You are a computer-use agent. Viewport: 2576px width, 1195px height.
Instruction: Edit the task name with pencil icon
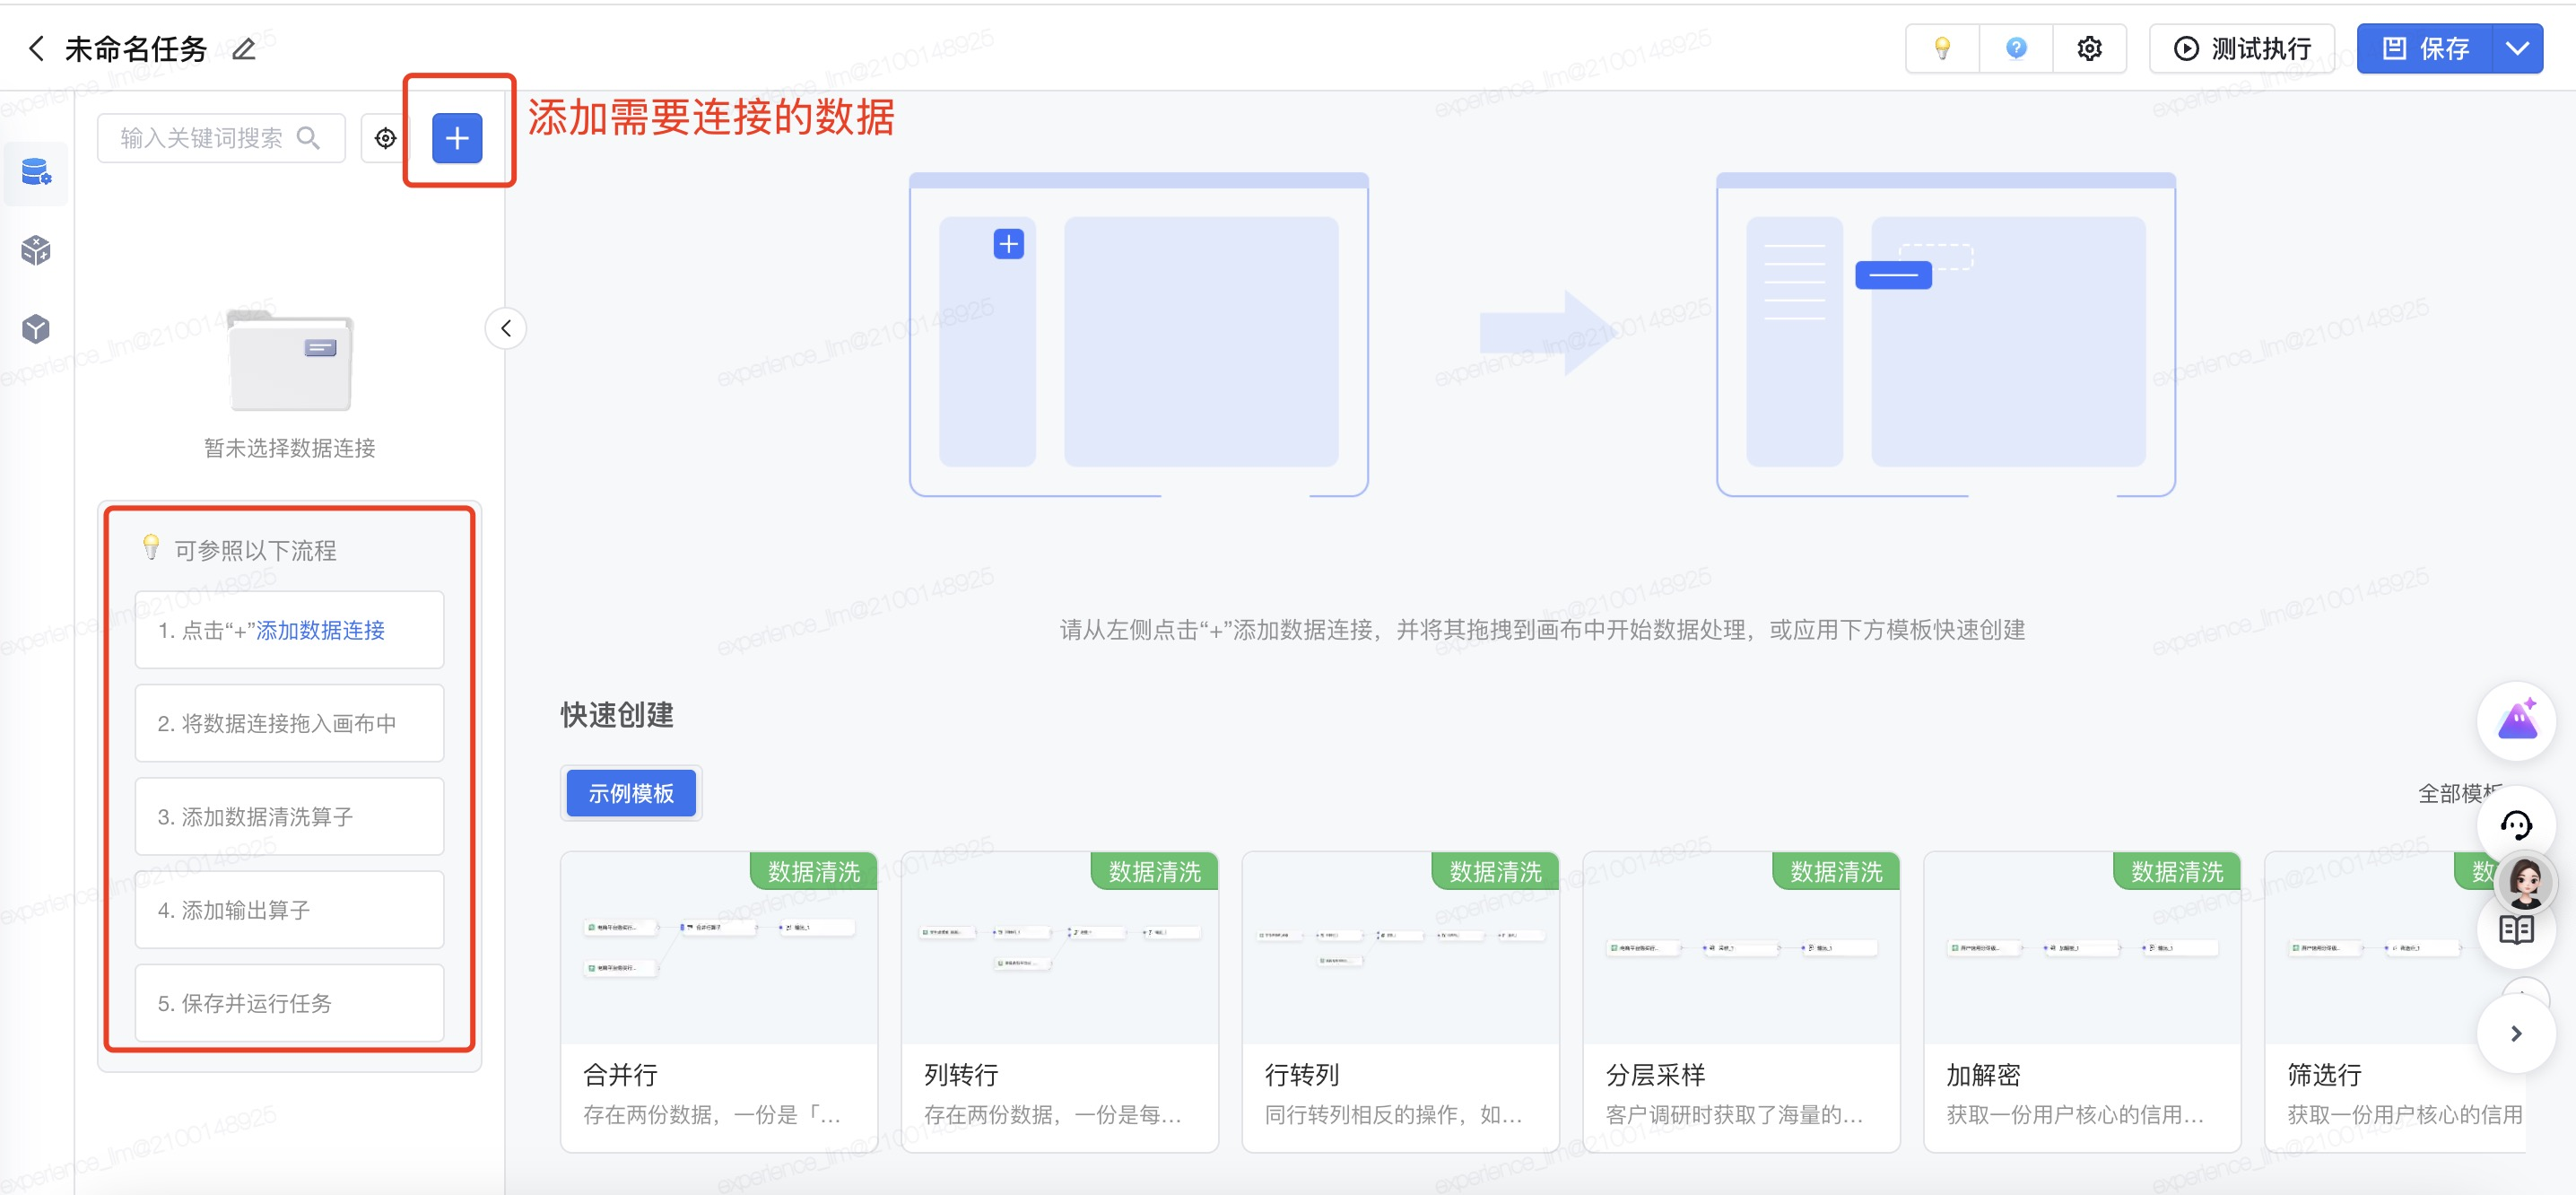click(x=244, y=48)
